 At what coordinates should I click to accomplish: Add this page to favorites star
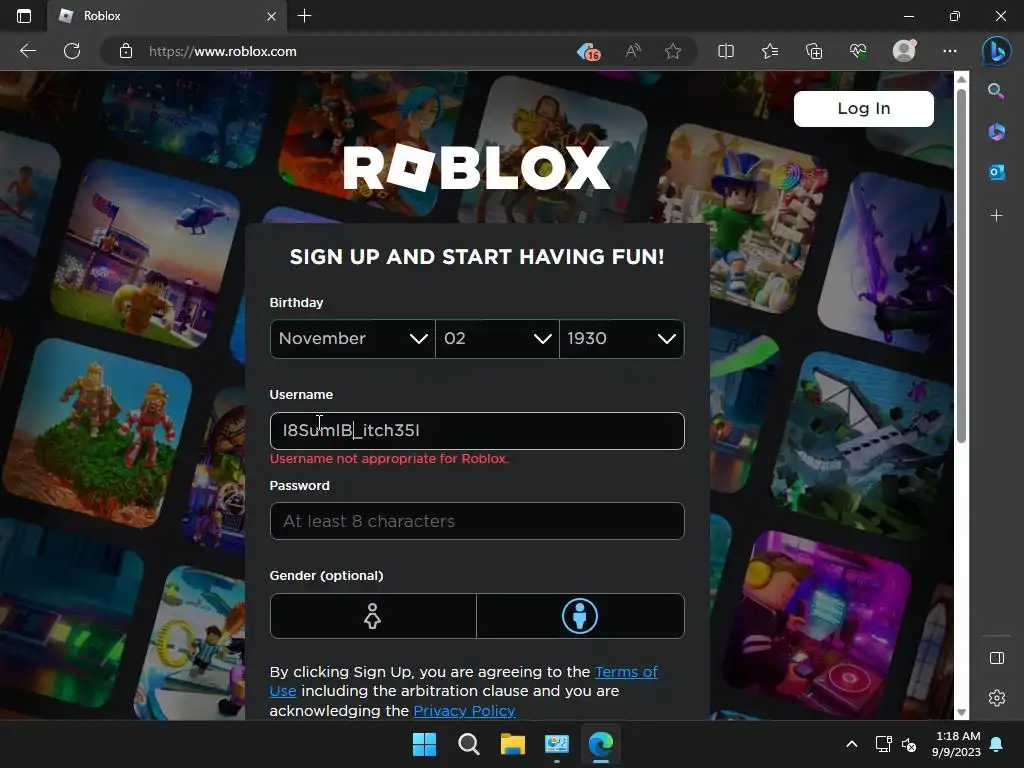(x=673, y=51)
